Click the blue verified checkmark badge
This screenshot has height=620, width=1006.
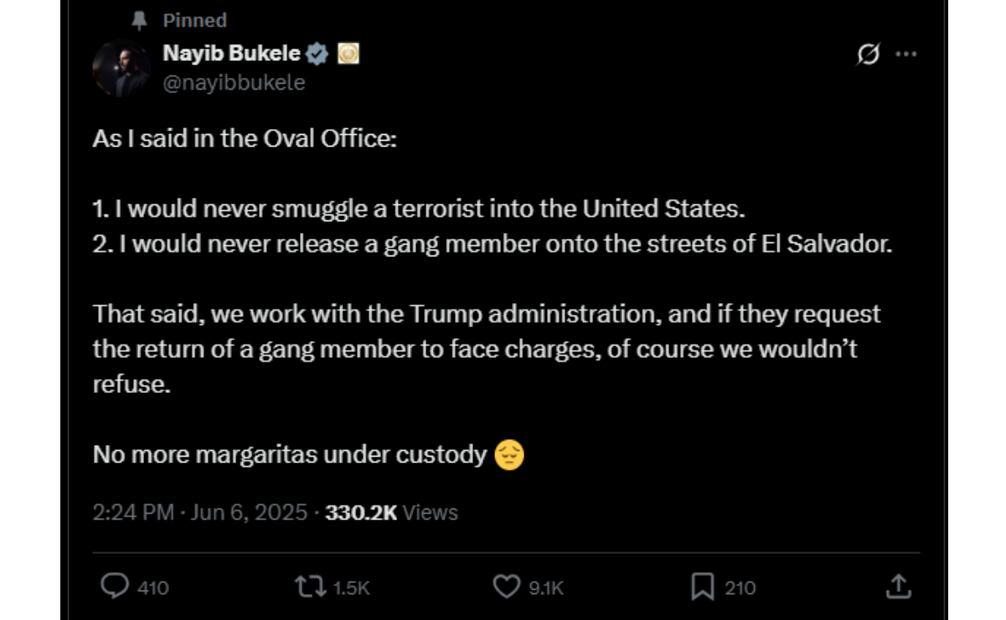(x=316, y=54)
